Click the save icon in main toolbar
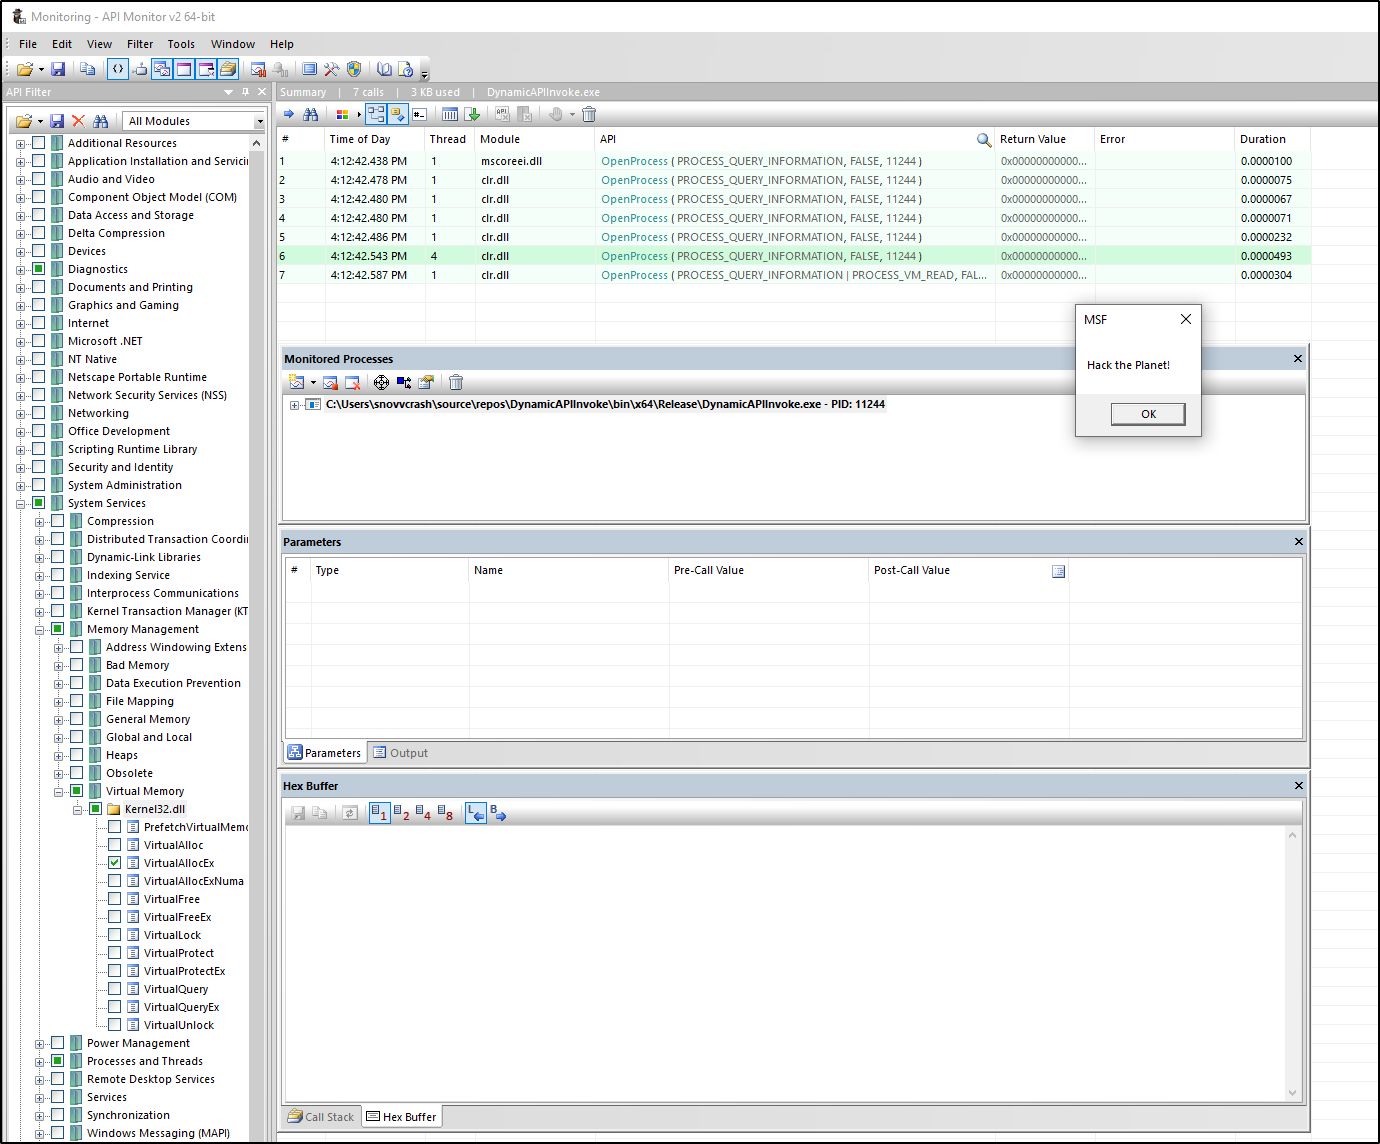The image size is (1380, 1144). [58, 69]
